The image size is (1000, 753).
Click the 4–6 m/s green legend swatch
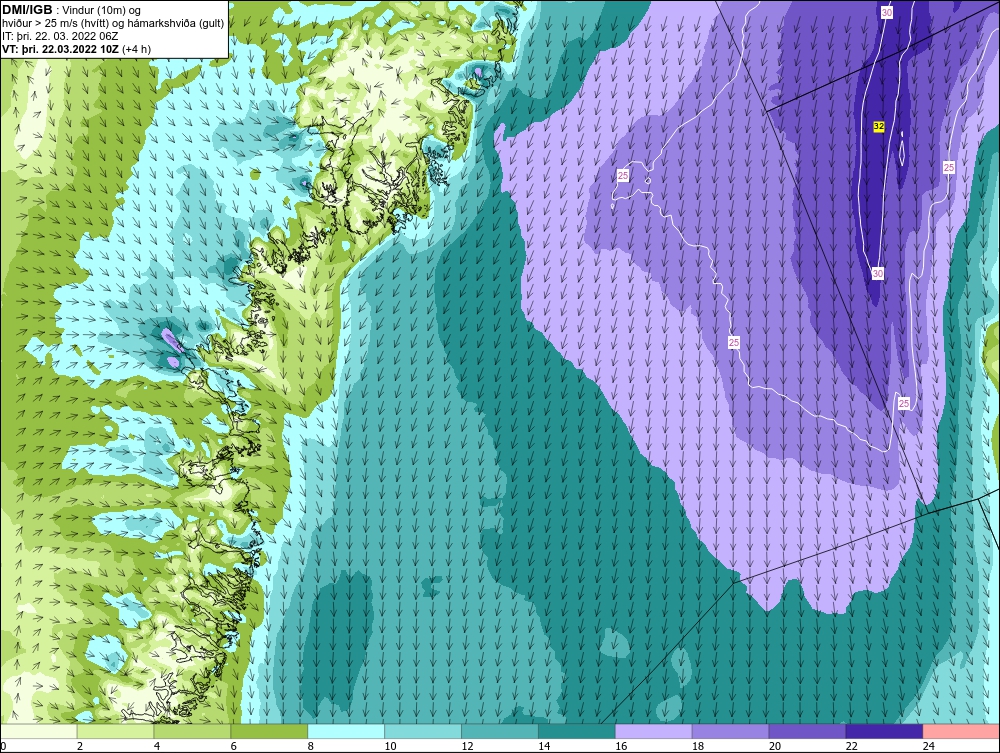click(192, 731)
